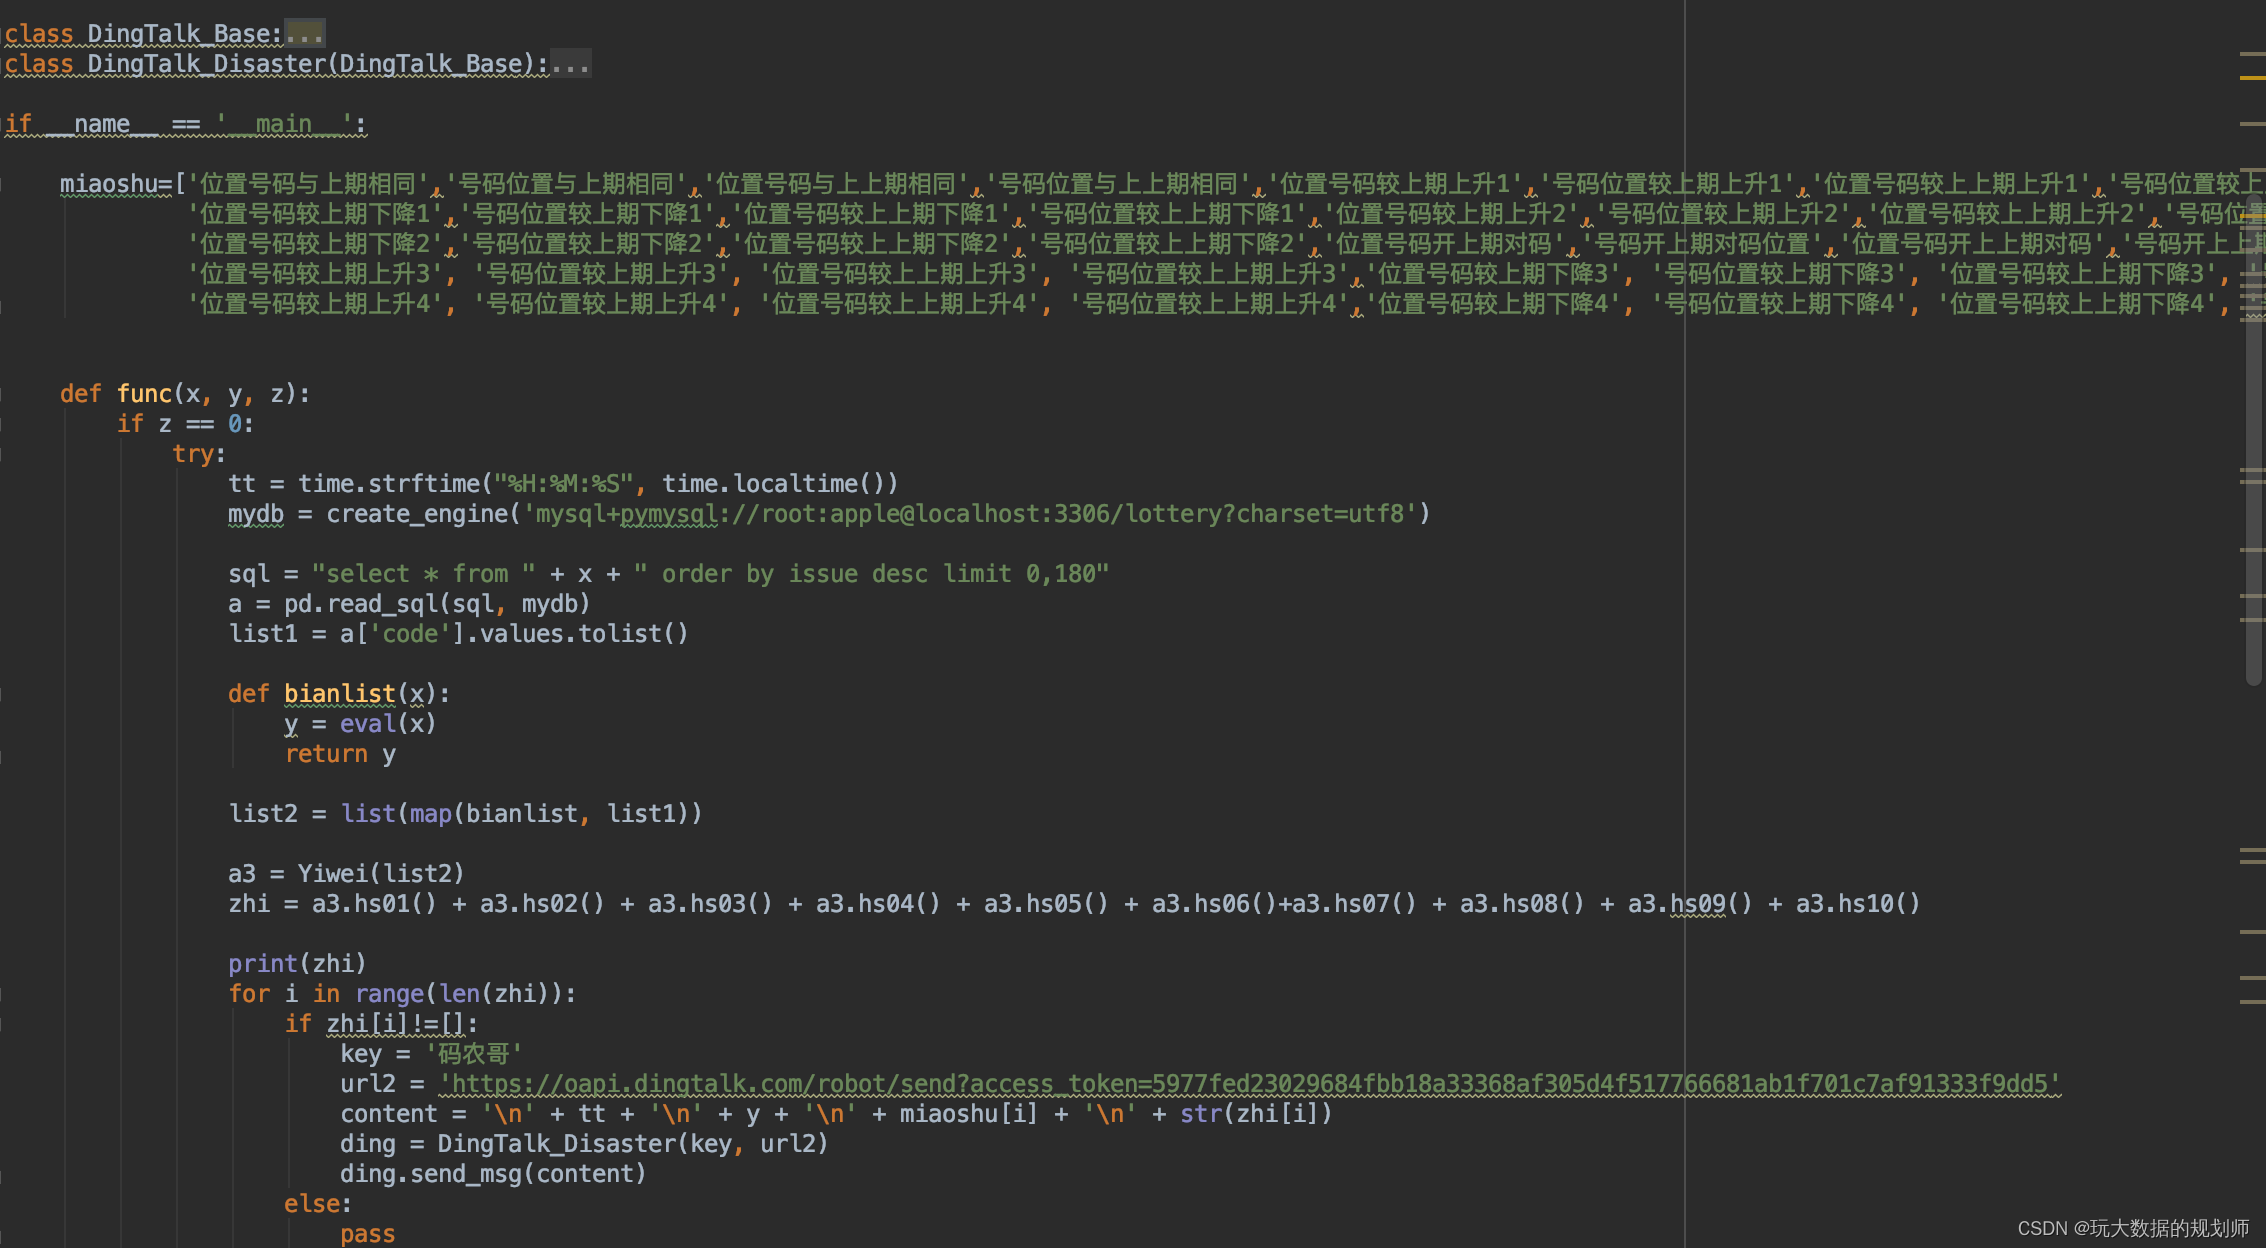This screenshot has height=1248, width=2266.
Task: Open the dingtalk robot URL link
Action: (x=1250, y=1084)
